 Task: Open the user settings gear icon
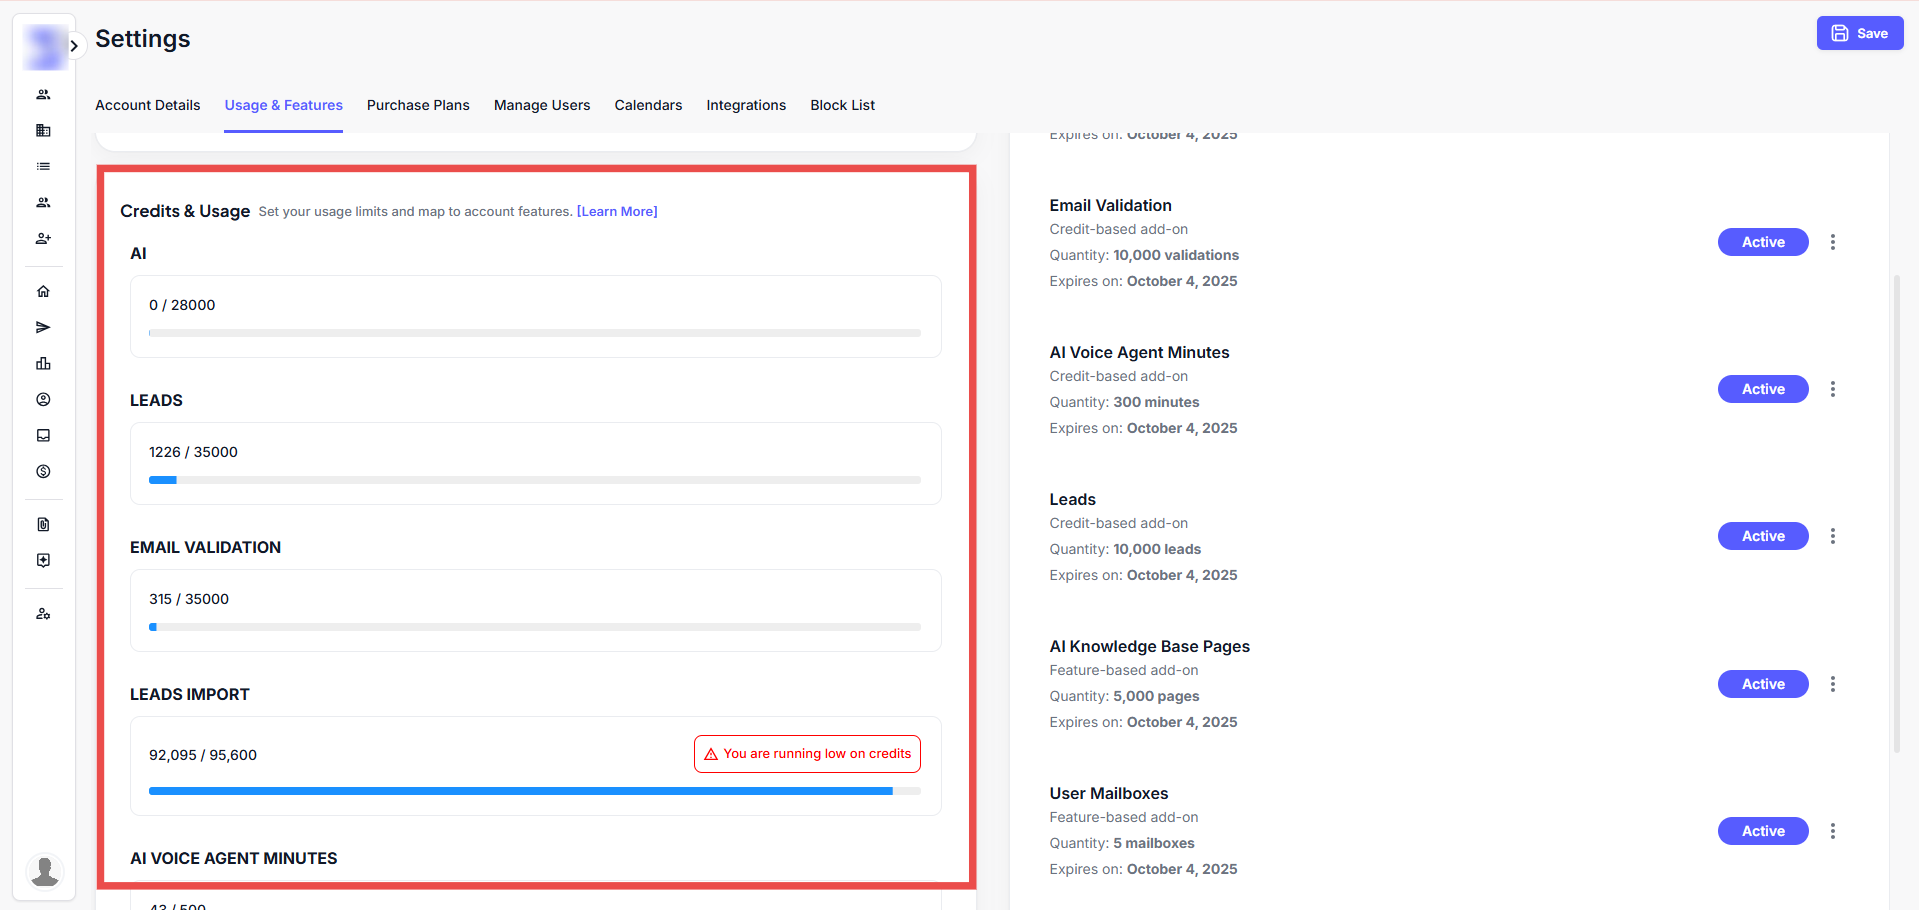coord(43,614)
